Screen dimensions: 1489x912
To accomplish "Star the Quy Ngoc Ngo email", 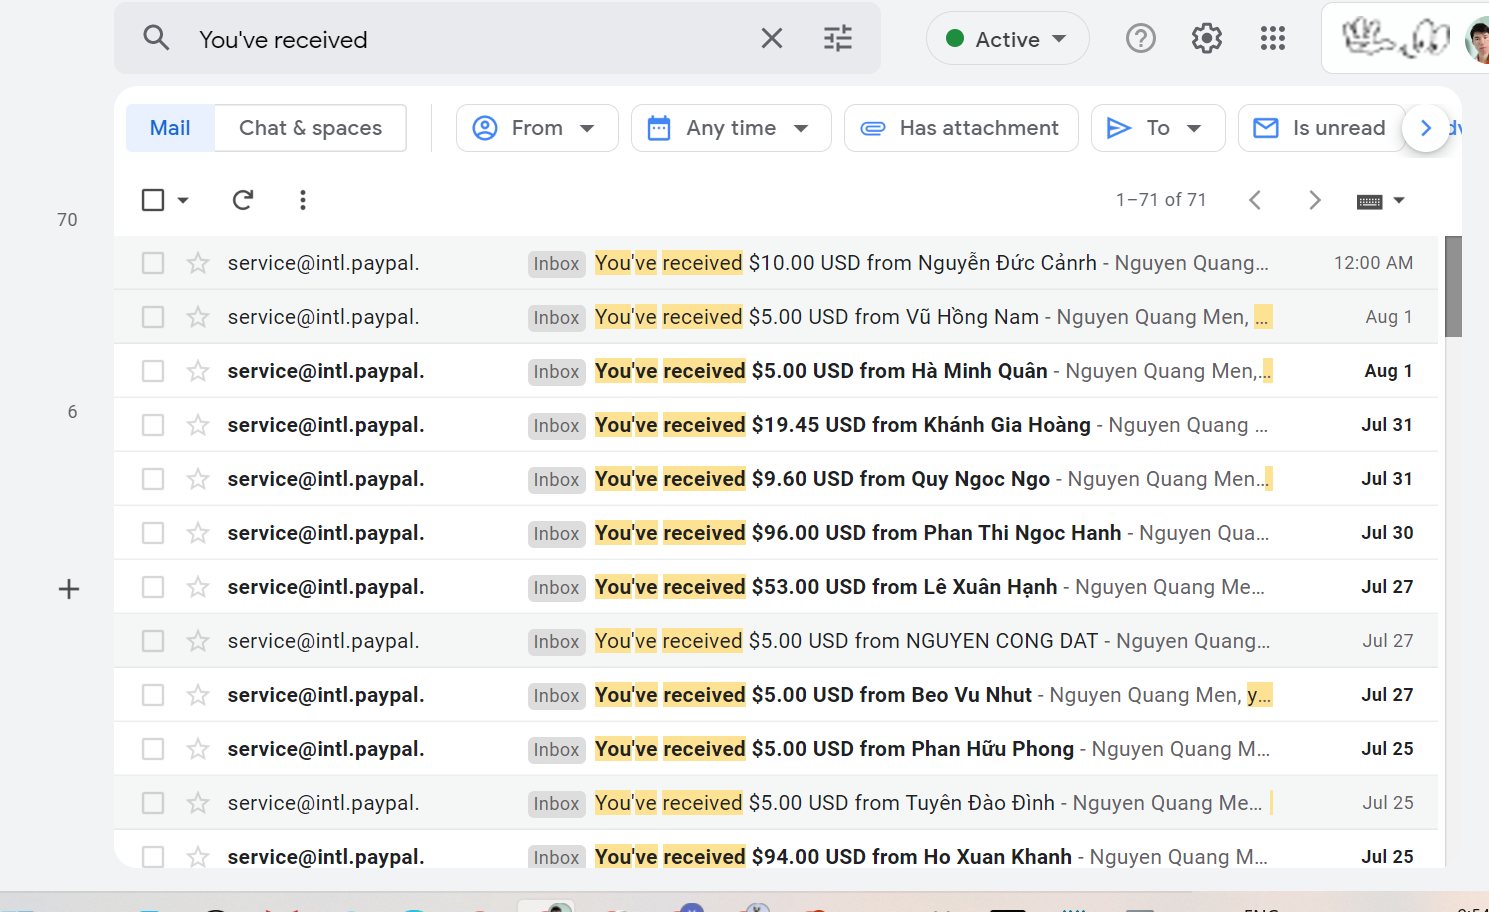I will pyautogui.click(x=198, y=479).
